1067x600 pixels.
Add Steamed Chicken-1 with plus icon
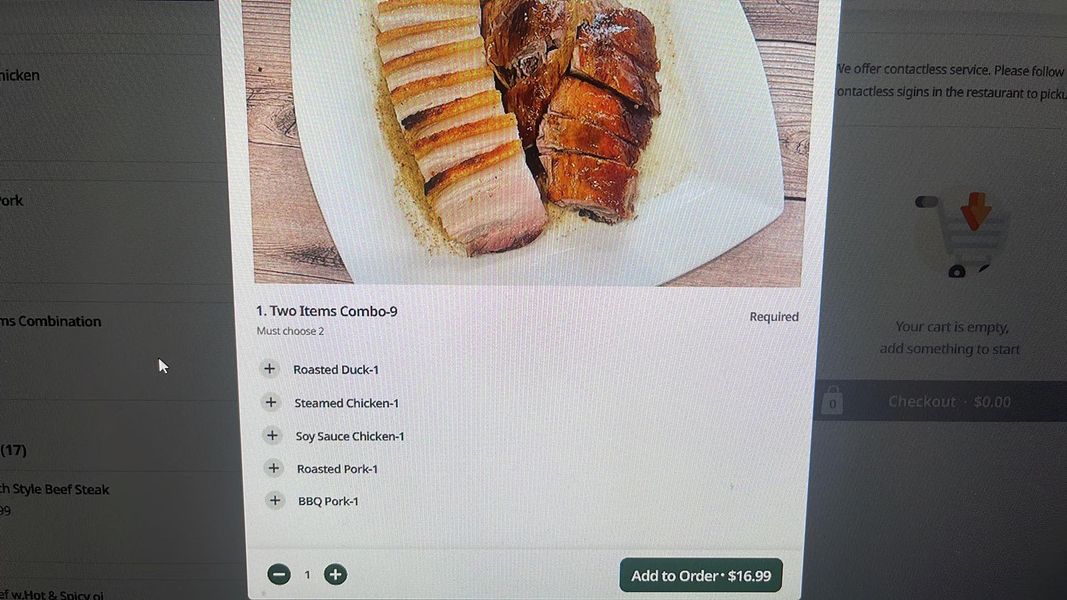click(271, 402)
